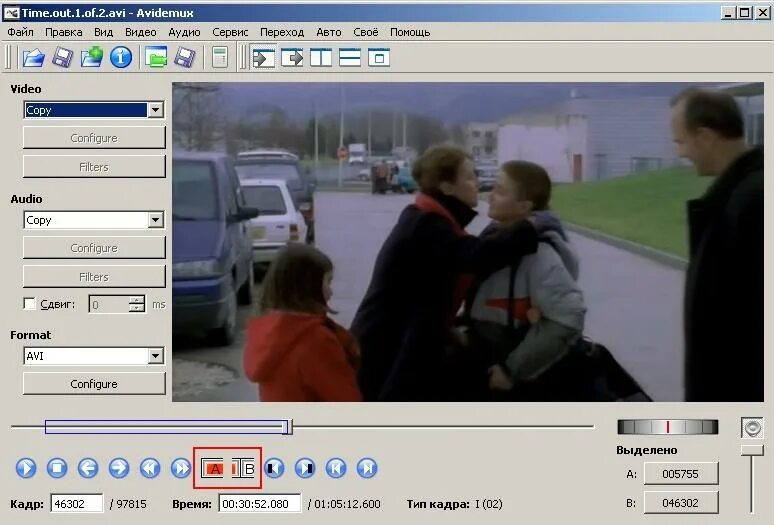Stop video playback
774x525 pixels.
(x=57, y=468)
